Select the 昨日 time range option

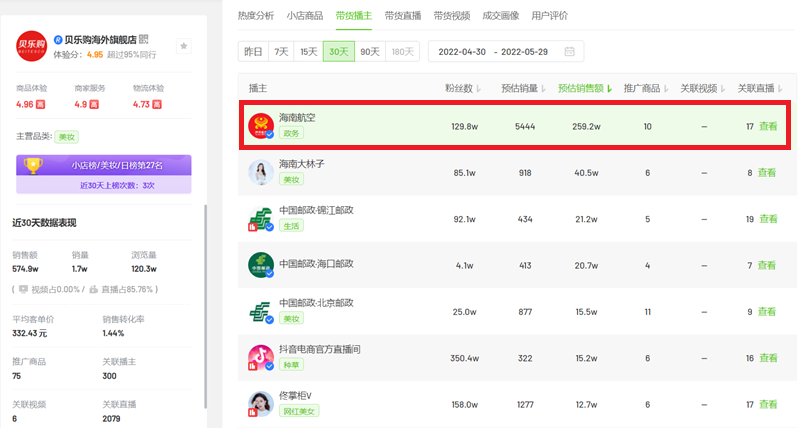[x=253, y=52]
